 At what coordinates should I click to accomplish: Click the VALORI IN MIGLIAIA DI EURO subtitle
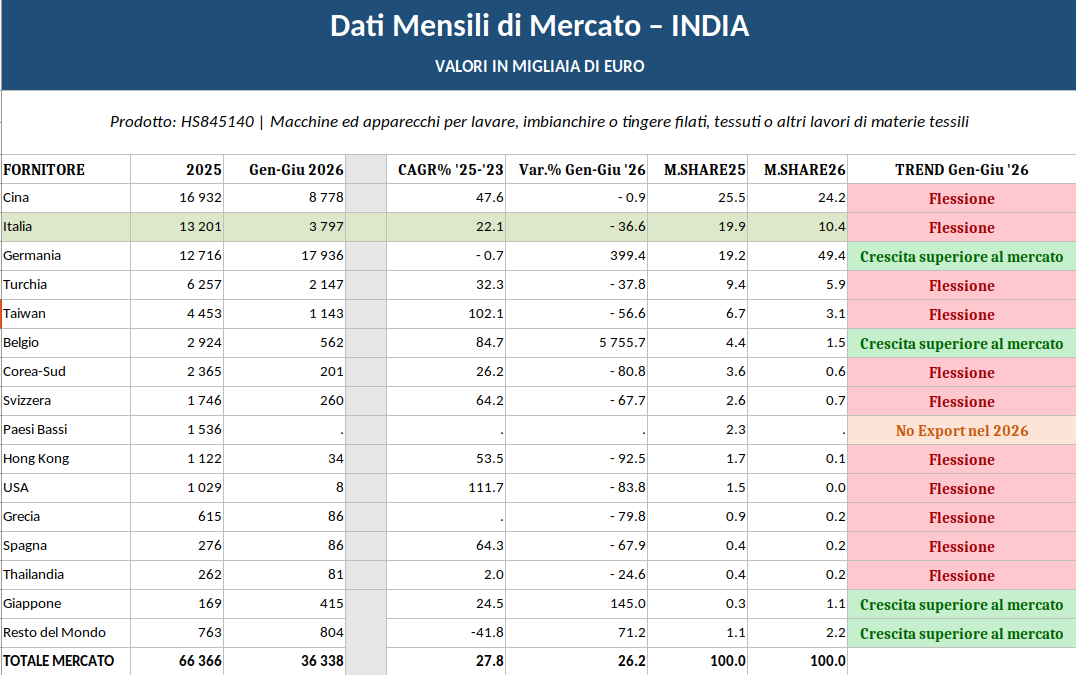539,67
